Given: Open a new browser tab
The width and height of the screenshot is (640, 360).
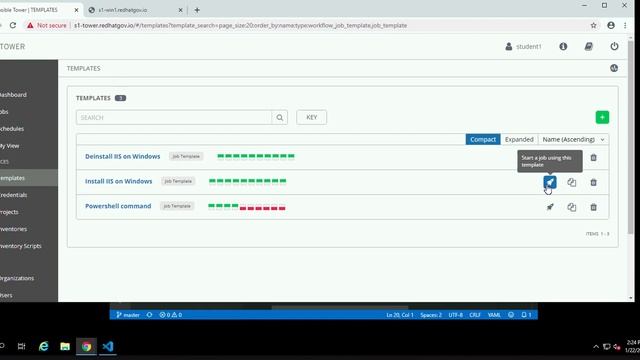Looking at the screenshot, I should click(197, 10).
